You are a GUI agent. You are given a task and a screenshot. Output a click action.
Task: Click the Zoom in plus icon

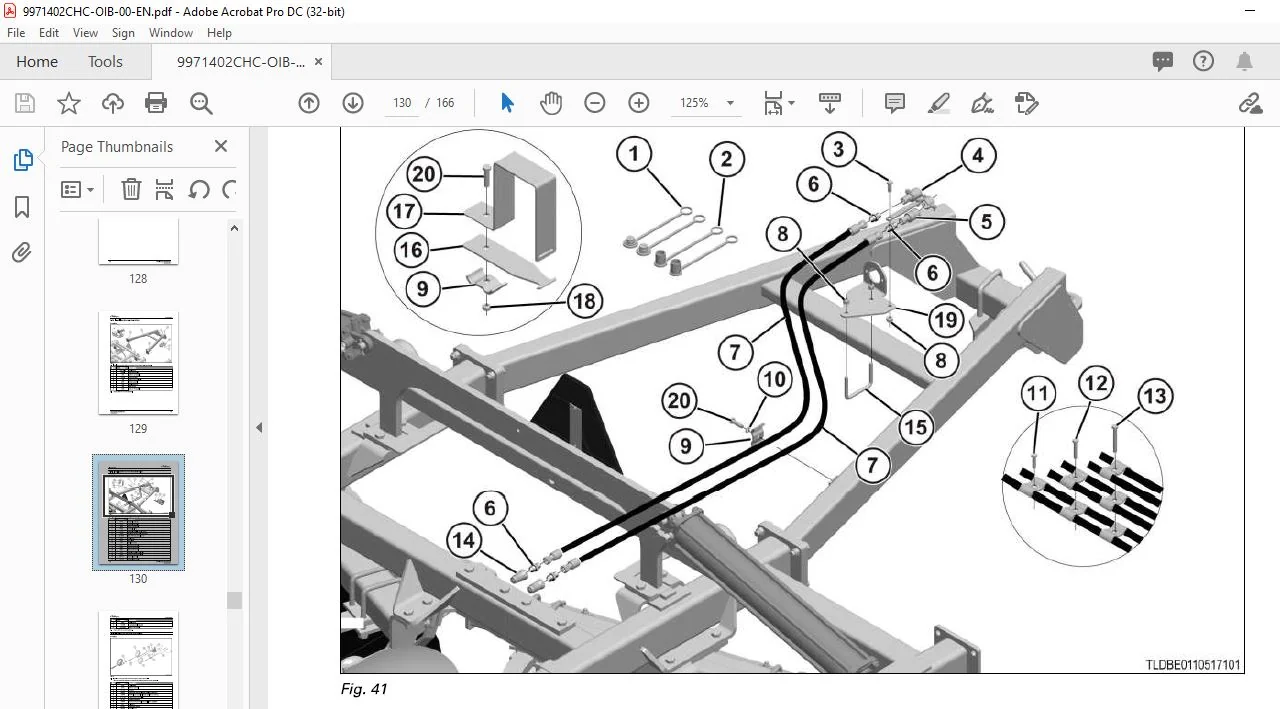click(x=639, y=103)
